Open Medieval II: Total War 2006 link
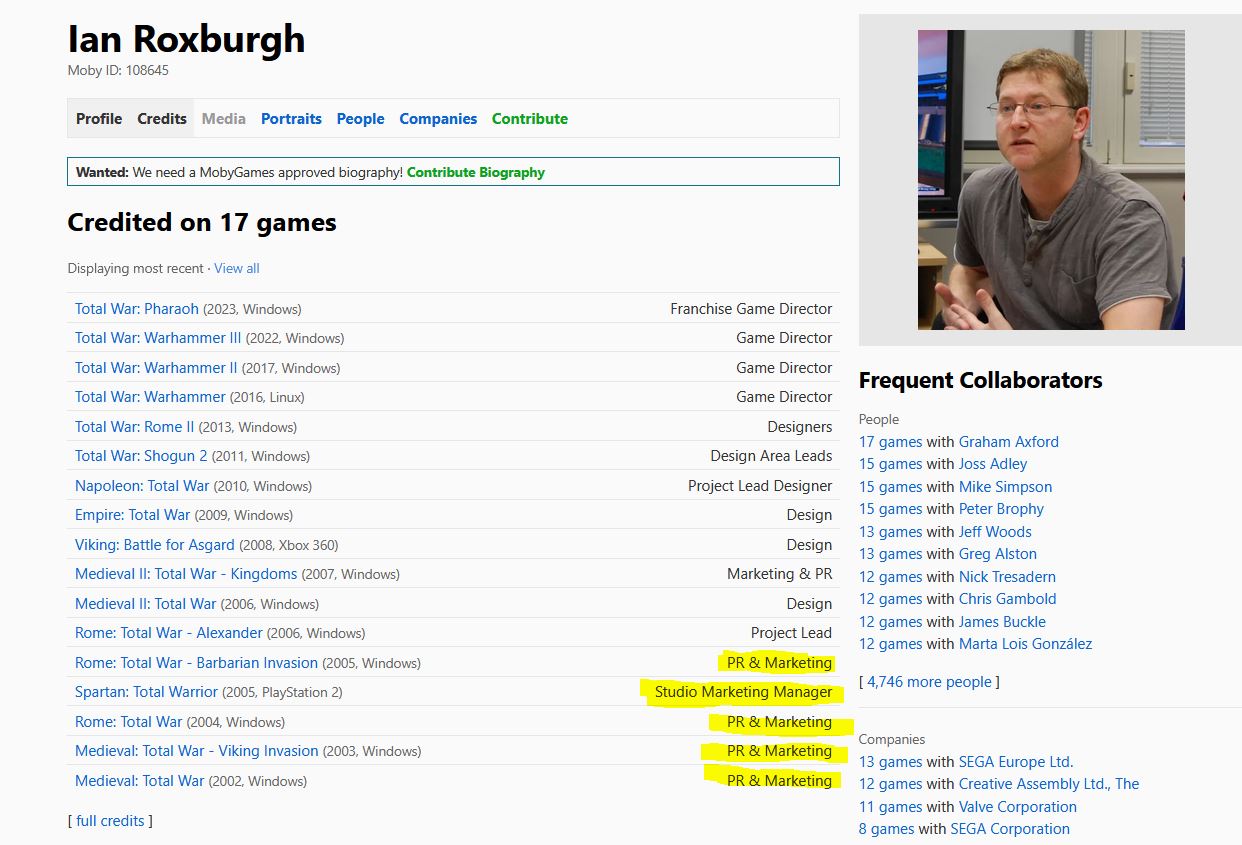The image size is (1242, 845). coord(145,604)
